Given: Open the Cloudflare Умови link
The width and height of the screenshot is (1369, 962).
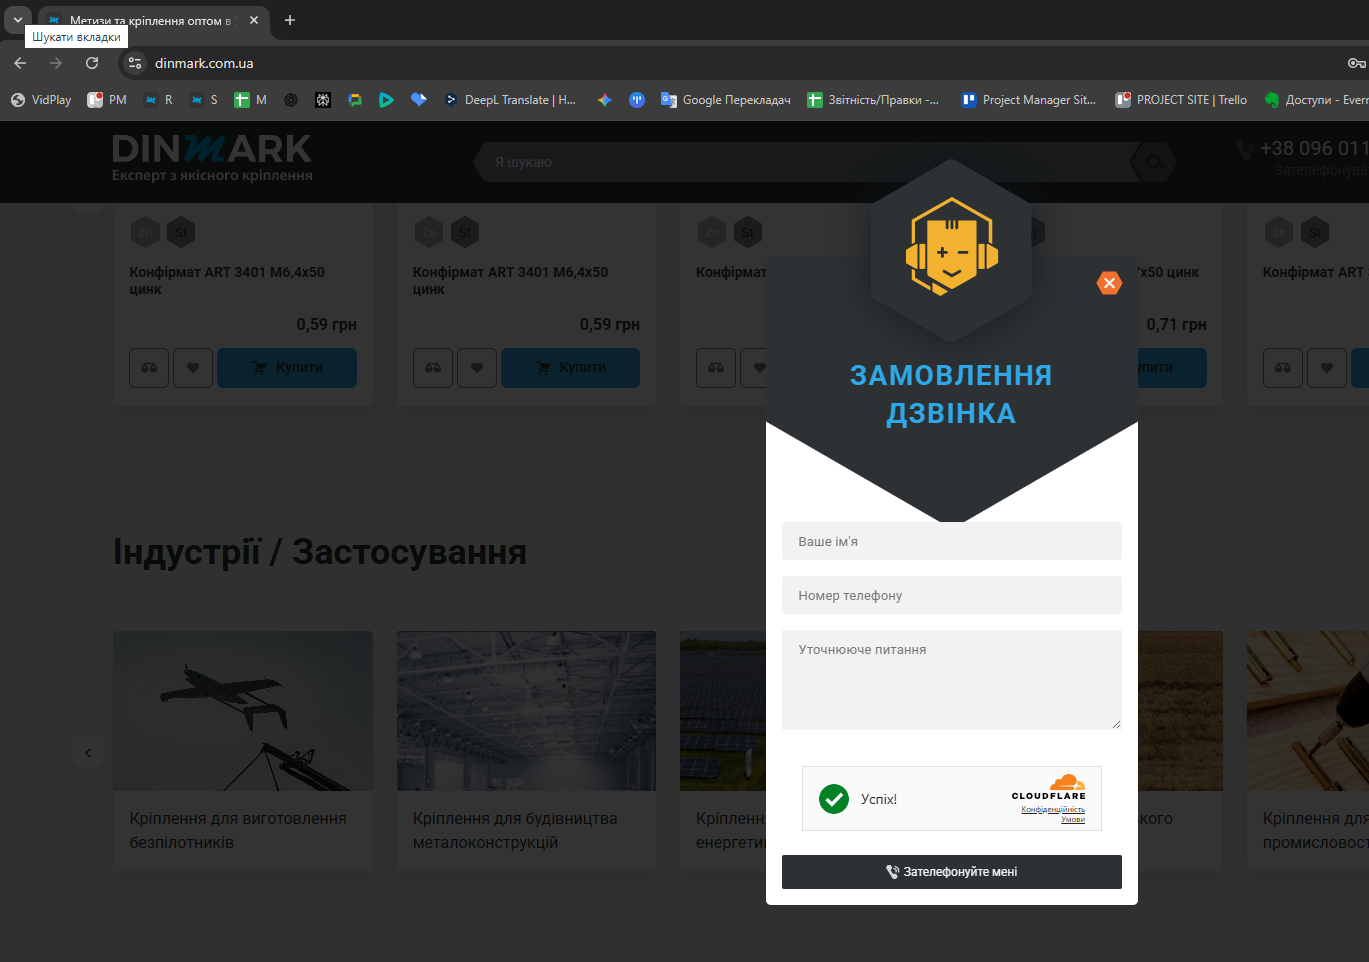Looking at the screenshot, I should coord(1073,819).
